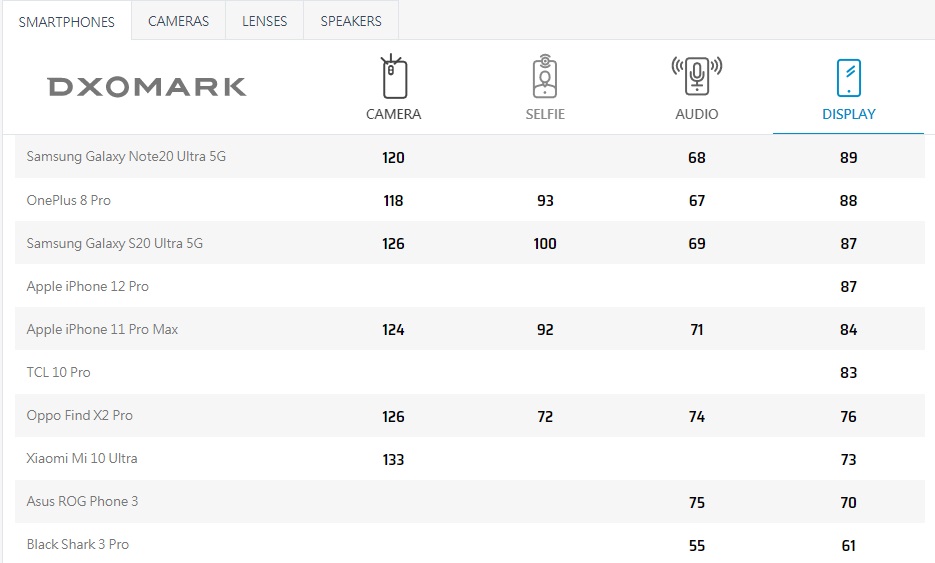Open the Black Shark 3 Pro entry
Image resolution: width=935 pixels, height=563 pixels.
pyautogui.click(x=77, y=545)
